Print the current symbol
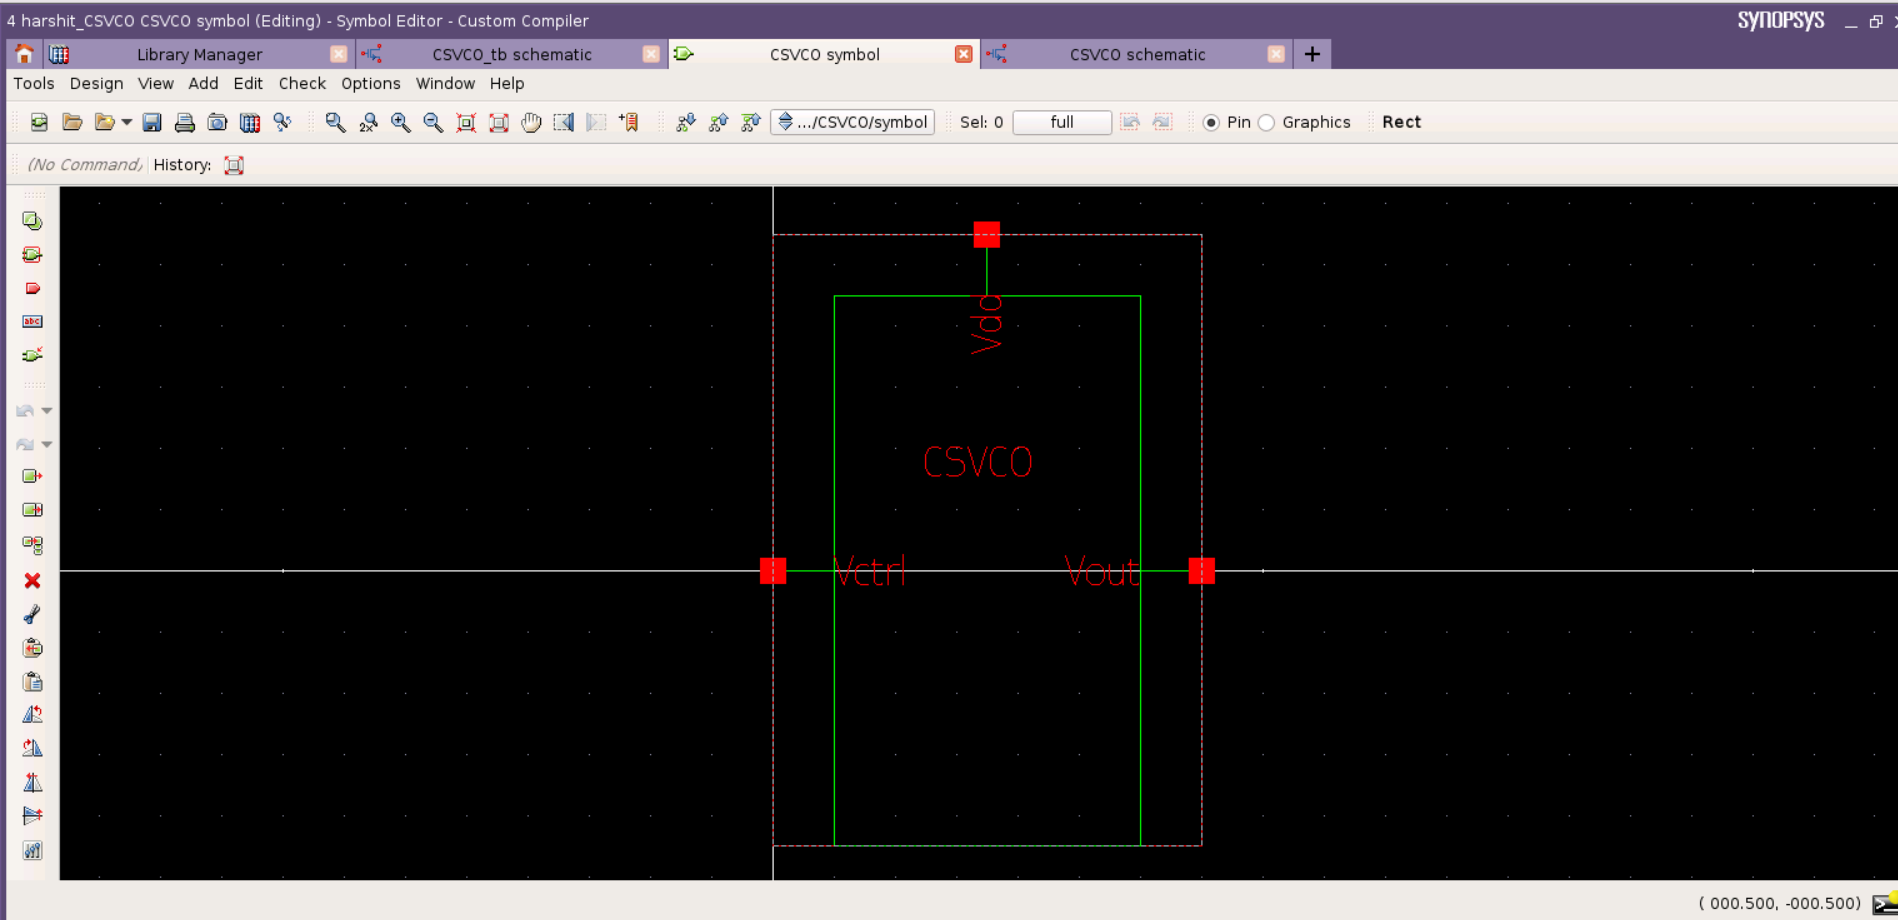Screen dimensions: 1898x920 tap(185, 122)
